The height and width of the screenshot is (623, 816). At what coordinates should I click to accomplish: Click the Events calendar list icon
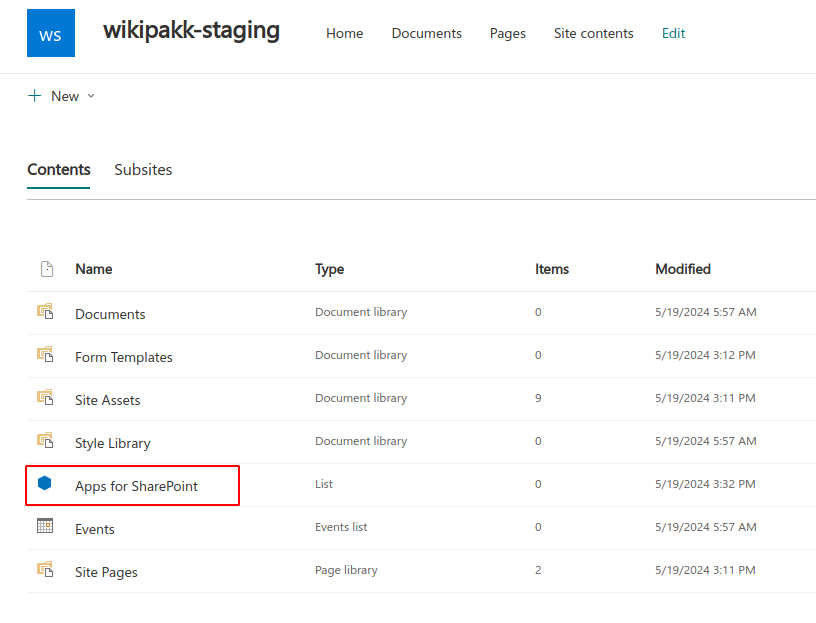(x=45, y=526)
